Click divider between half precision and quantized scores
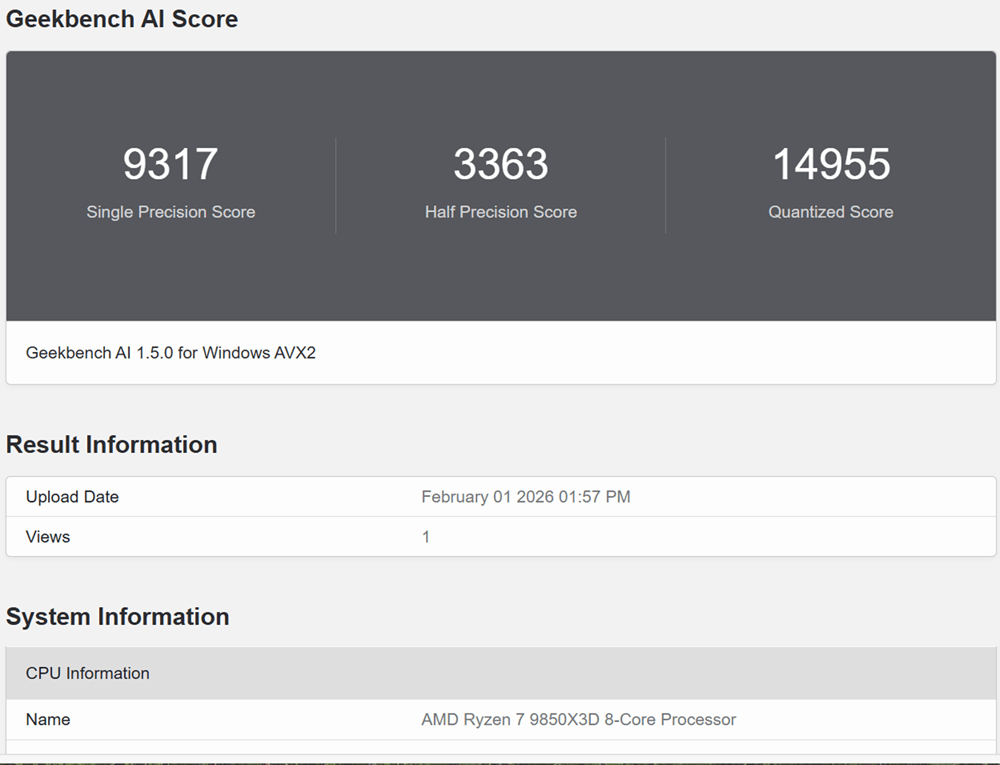The image size is (1000, 765). pos(666,186)
